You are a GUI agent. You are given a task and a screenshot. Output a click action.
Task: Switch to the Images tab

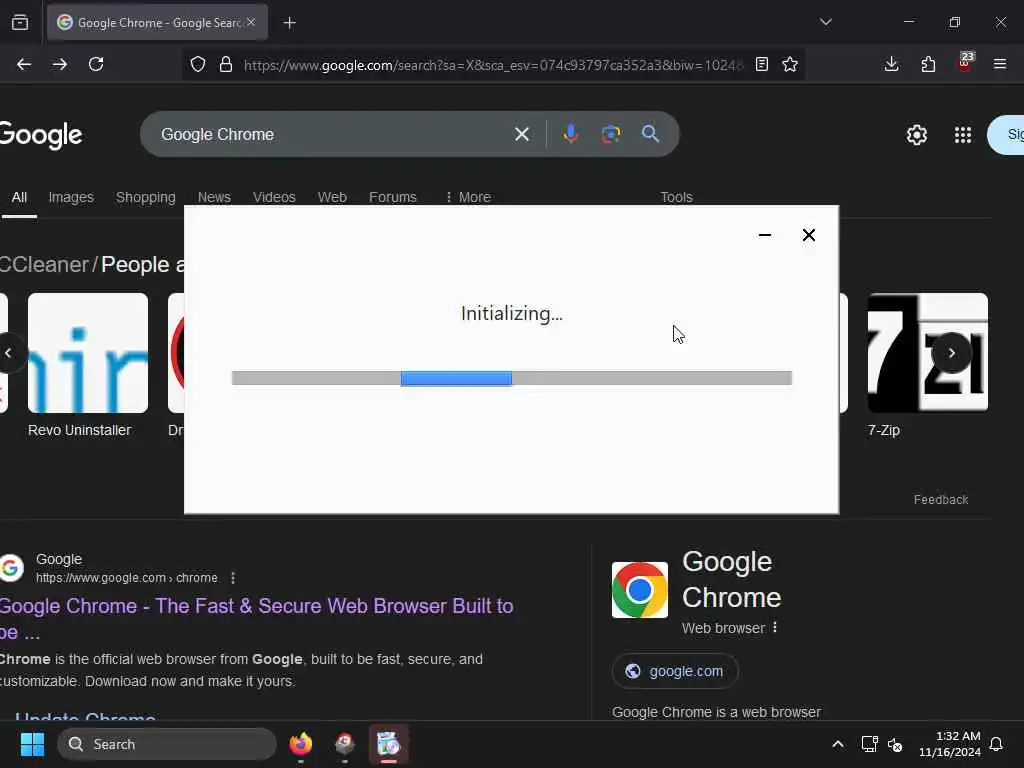[71, 197]
